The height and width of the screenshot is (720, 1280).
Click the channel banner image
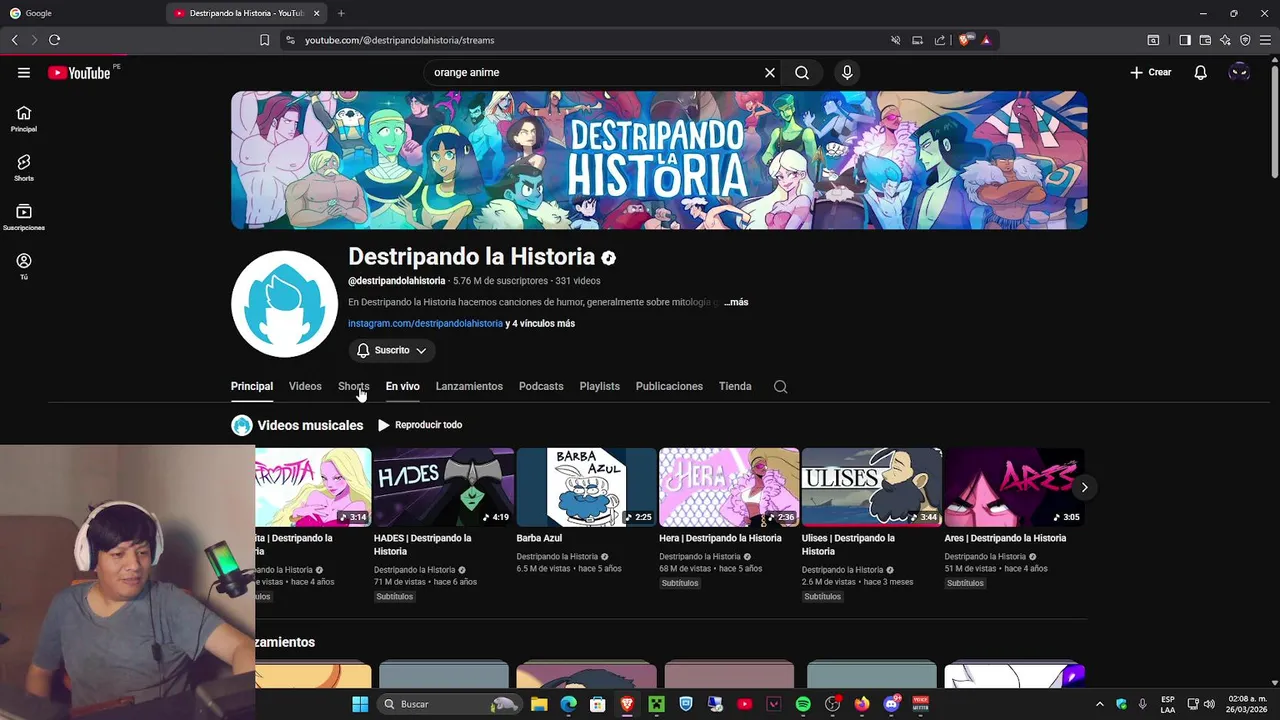pyautogui.click(x=659, y=160)
